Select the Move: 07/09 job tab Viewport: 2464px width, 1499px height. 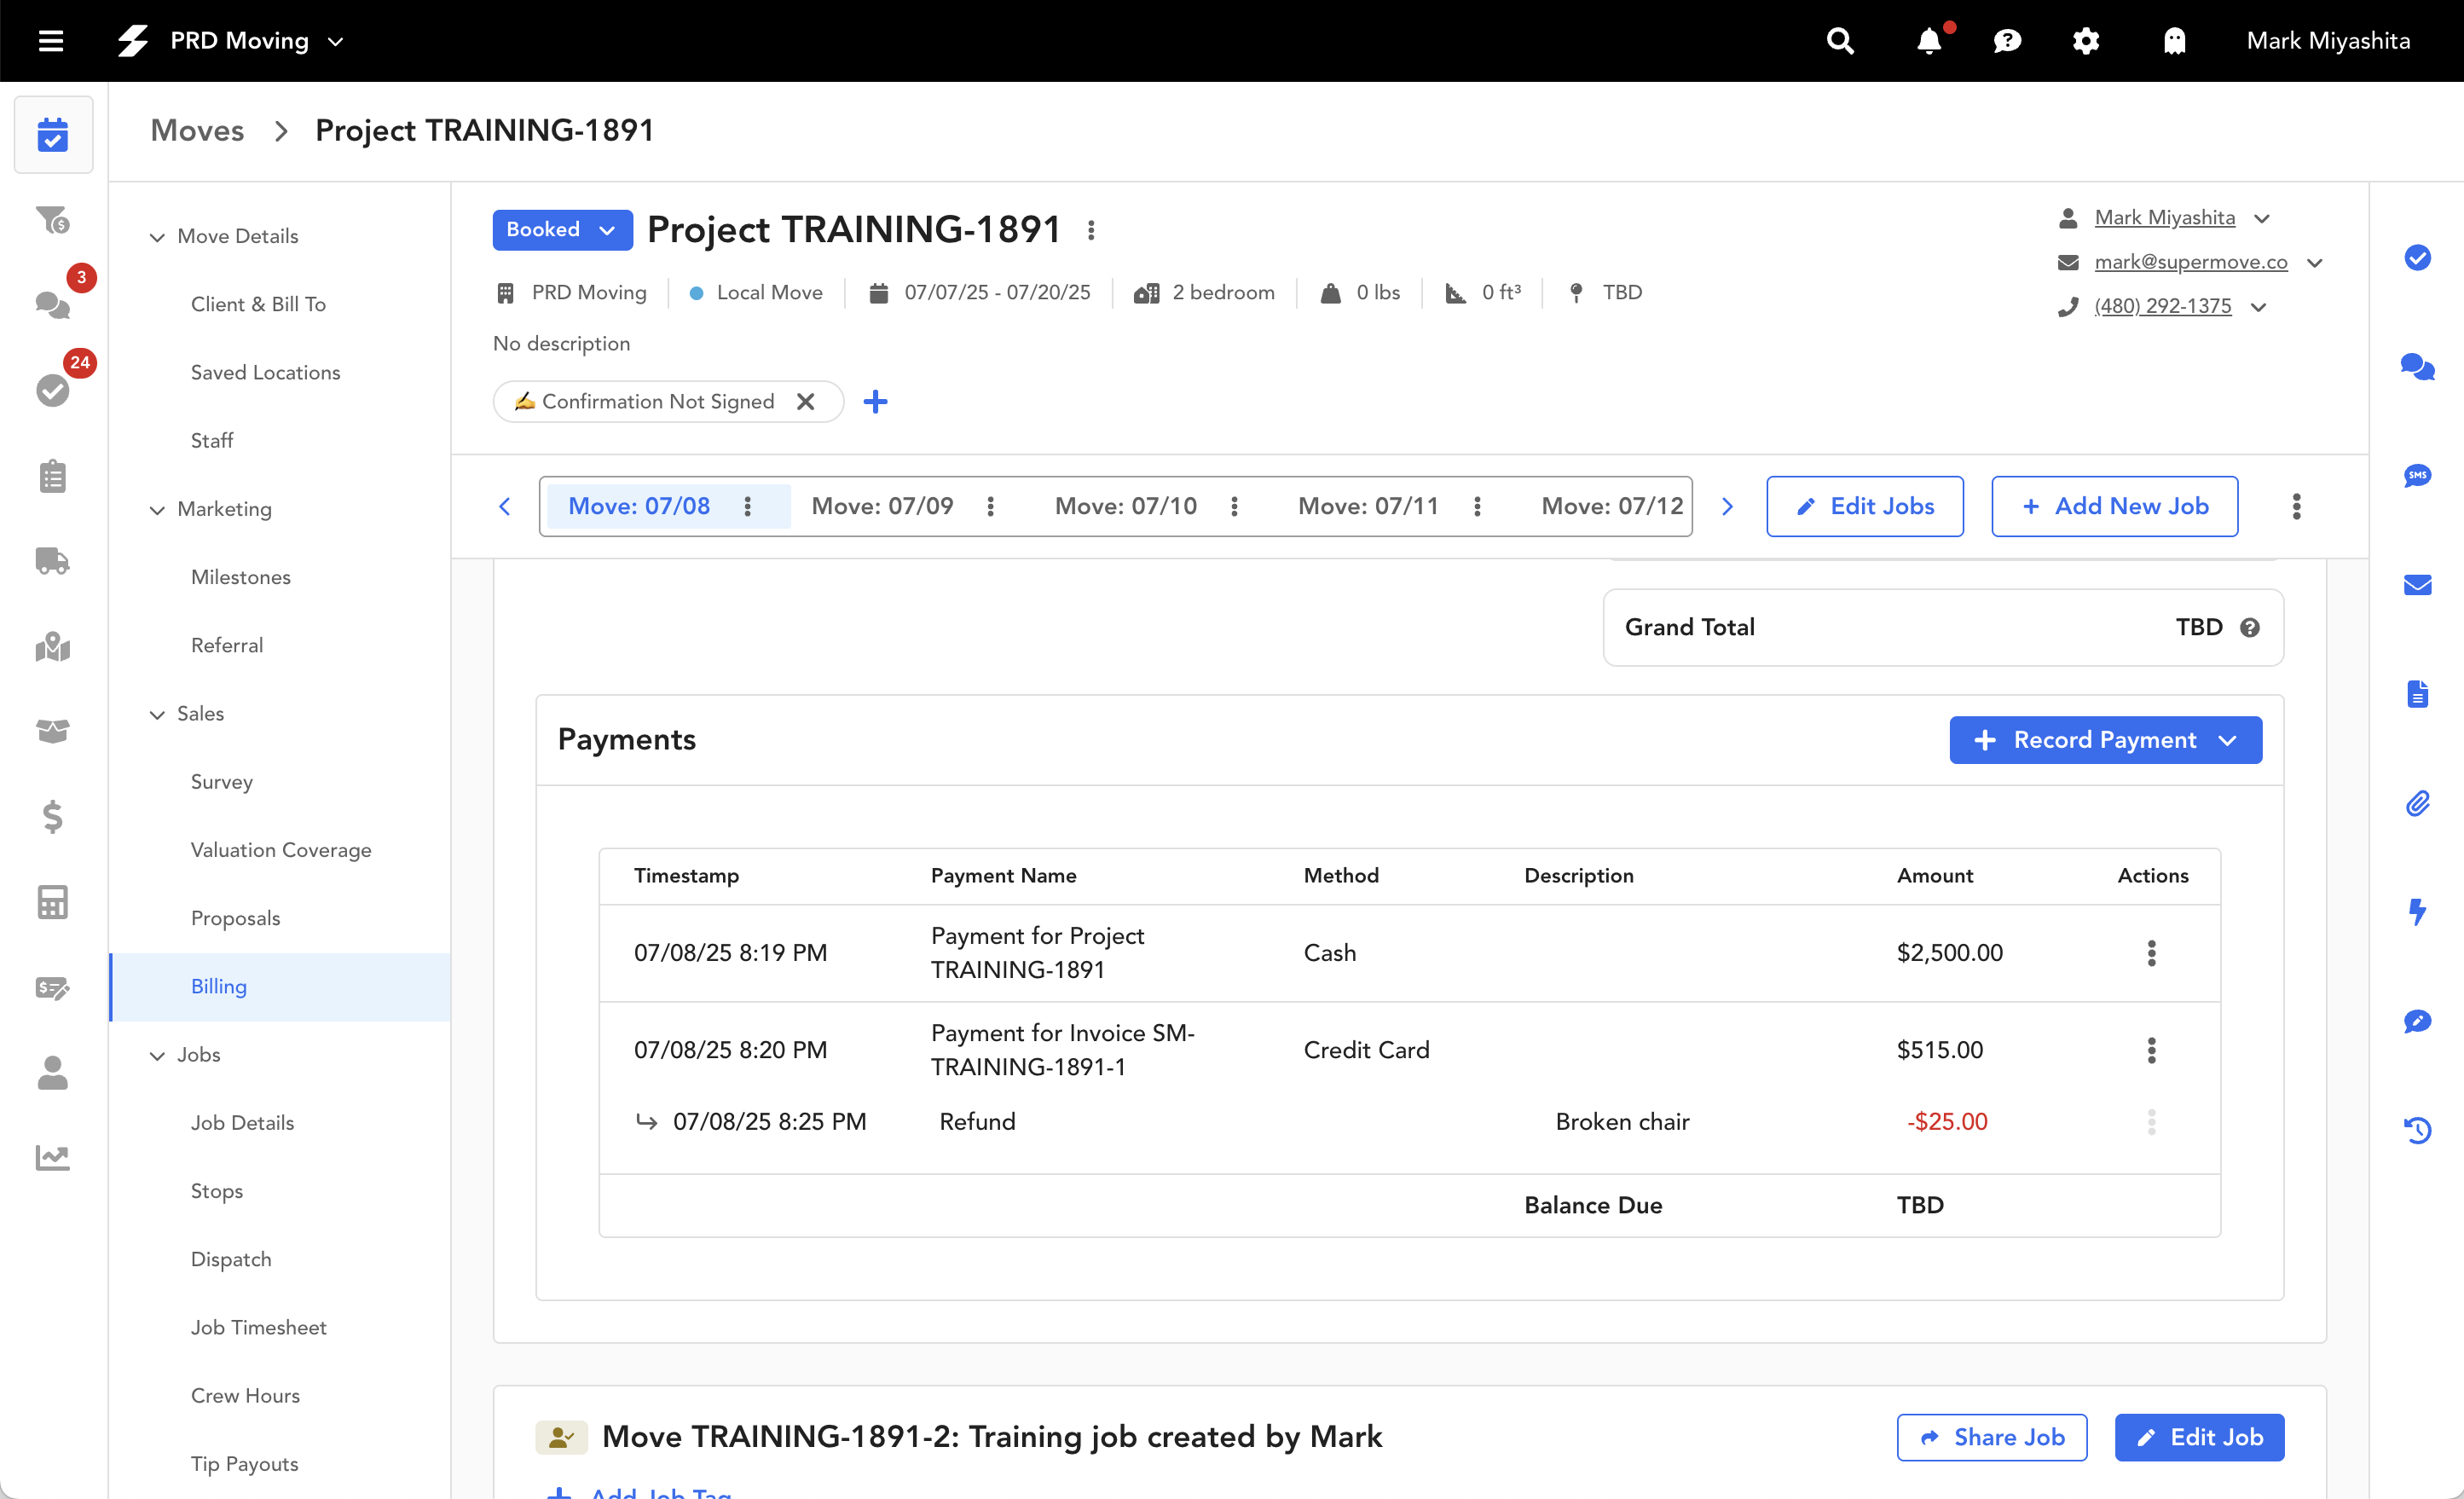click(x=882, y=506)
